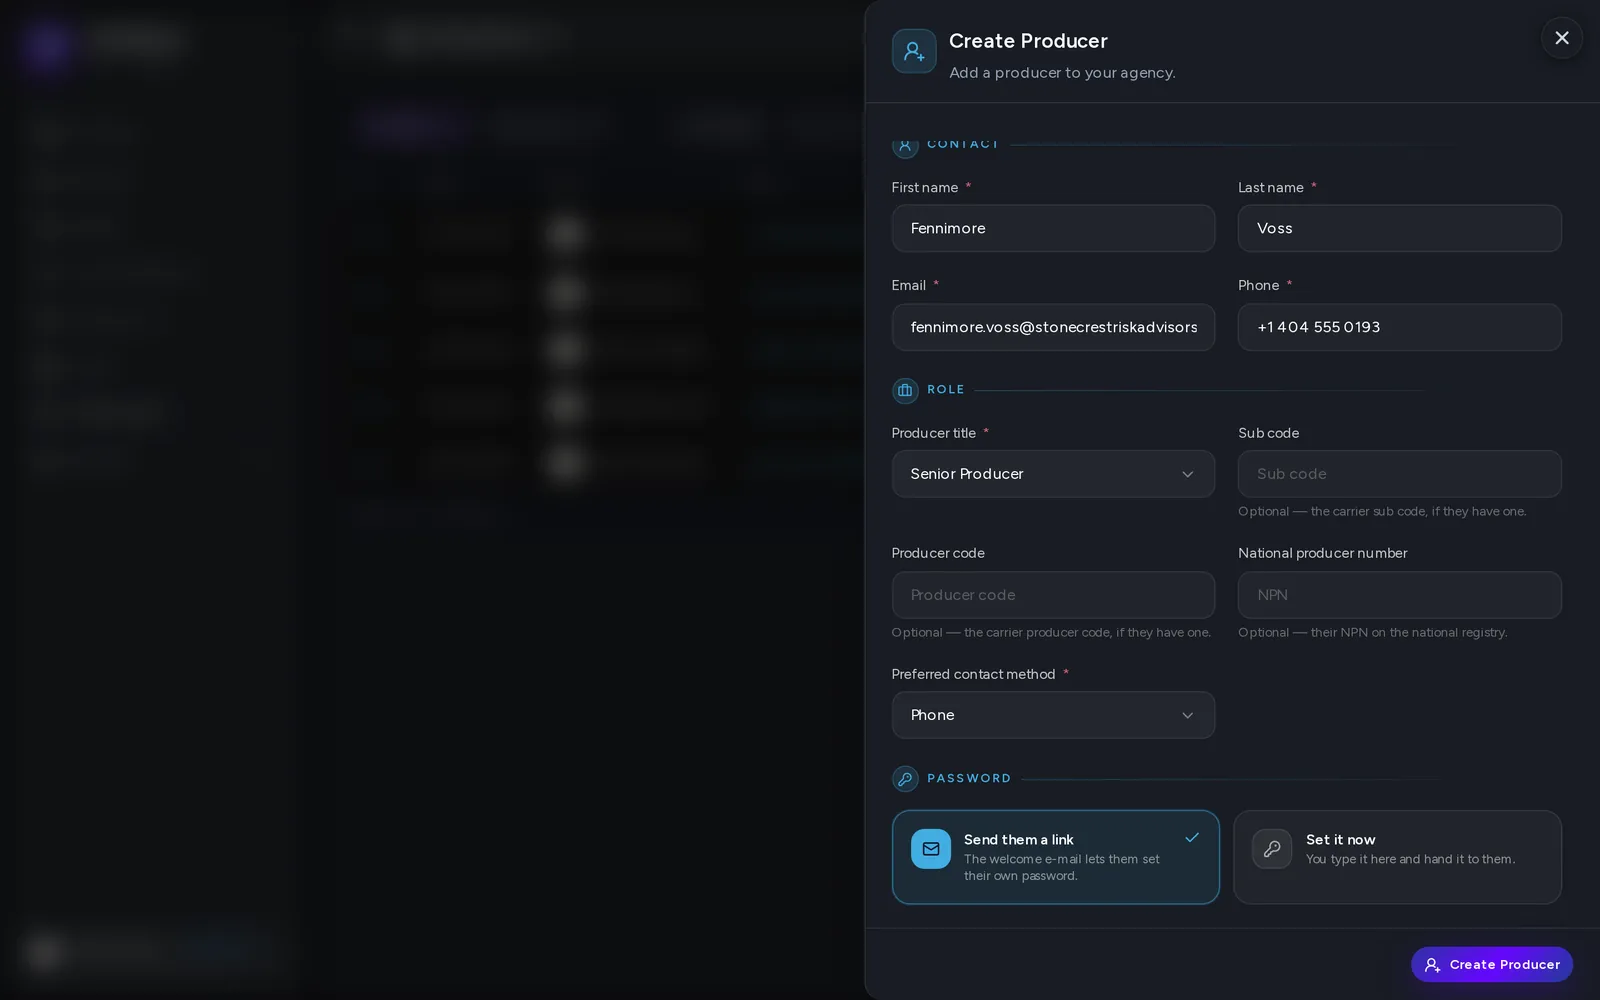Click the ROLE section heading
The image size is (1600, 1000).
[x=945, y=390]
